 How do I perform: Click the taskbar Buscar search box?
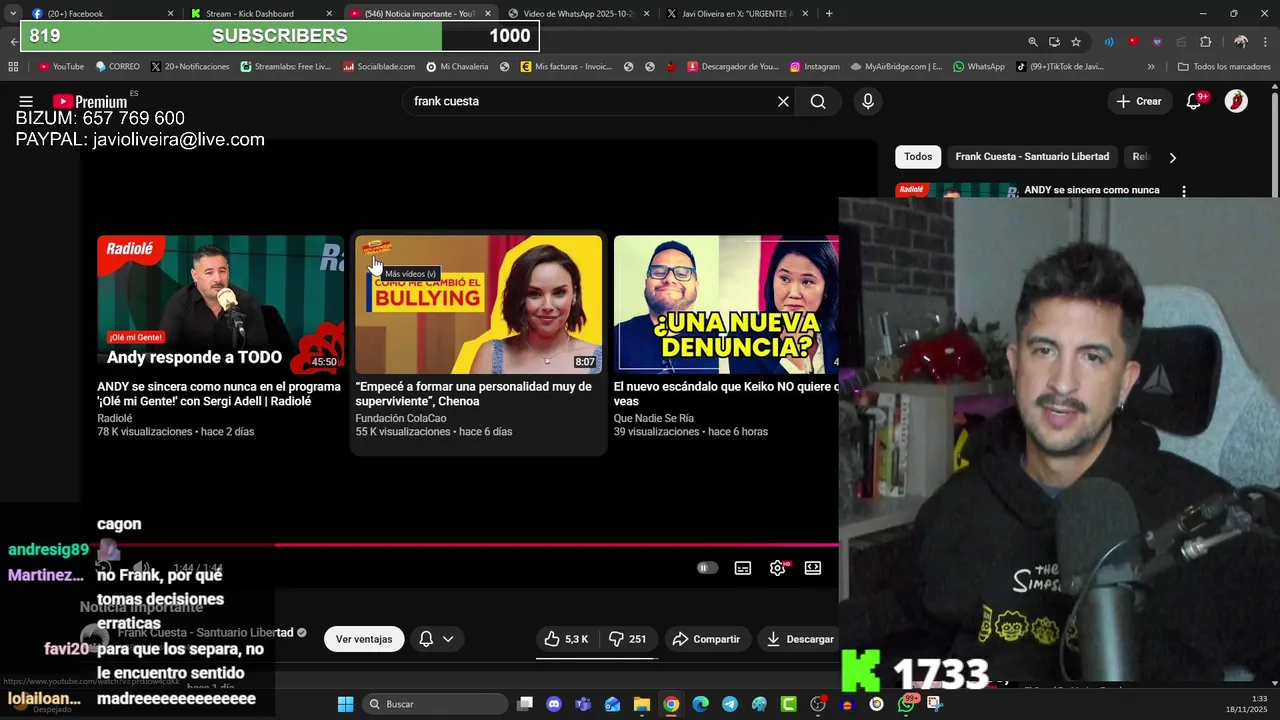[x=435, y=704]
